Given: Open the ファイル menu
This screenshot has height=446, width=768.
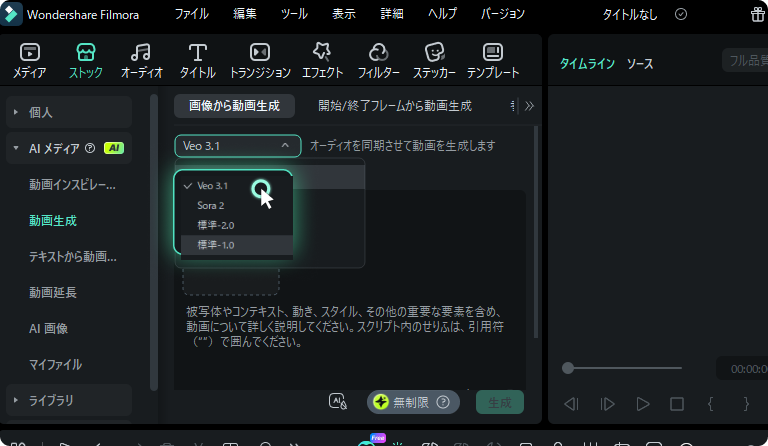Looking at the screenshot, I should (x=192, y=14).
